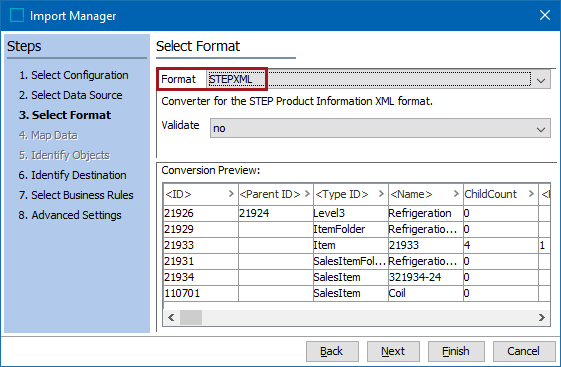
Task: Click the <Type ID> column arrow icon
Action: point(381,194)
